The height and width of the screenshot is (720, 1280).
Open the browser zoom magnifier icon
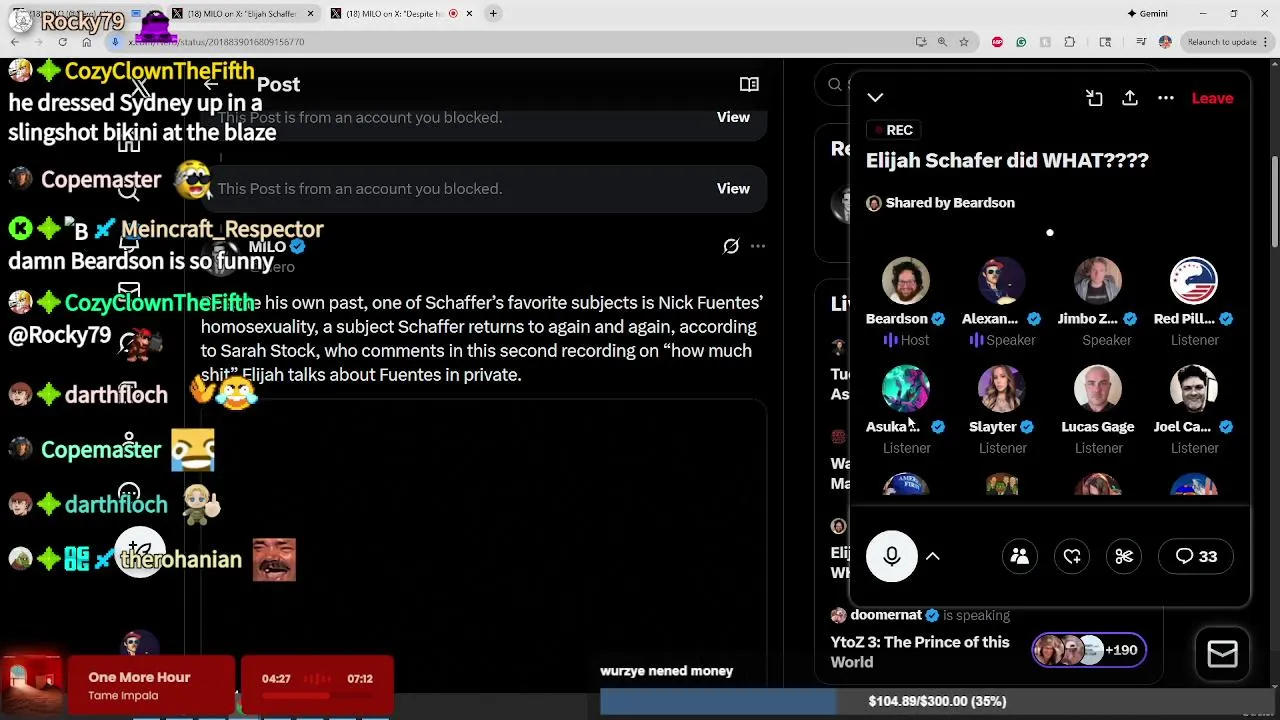[x=942, y=42]
